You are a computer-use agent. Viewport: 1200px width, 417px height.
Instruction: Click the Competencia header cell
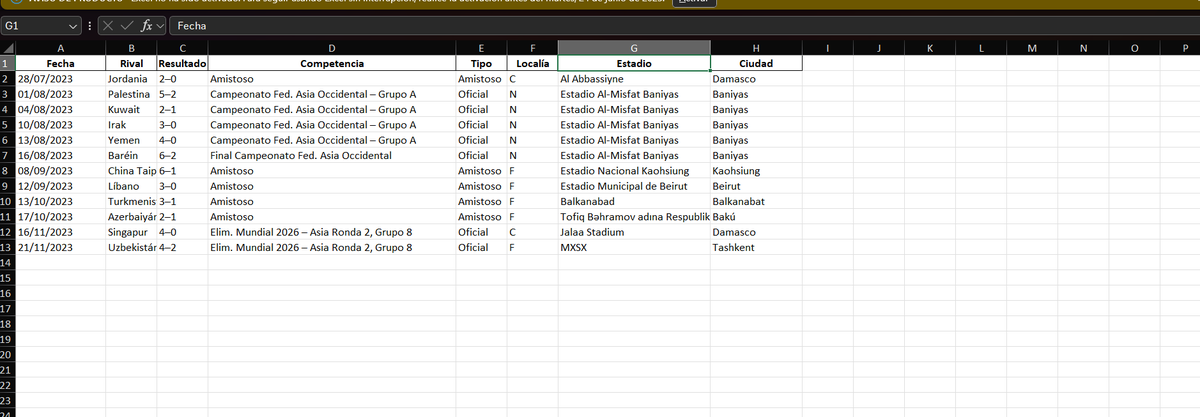click(331, 63)
